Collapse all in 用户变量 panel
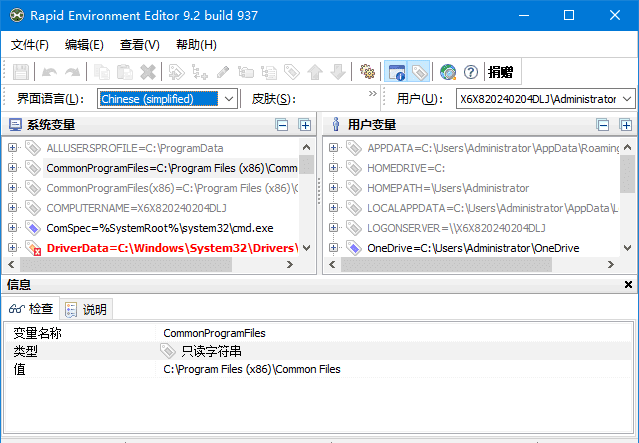The image size is (639, 443). 603,125
